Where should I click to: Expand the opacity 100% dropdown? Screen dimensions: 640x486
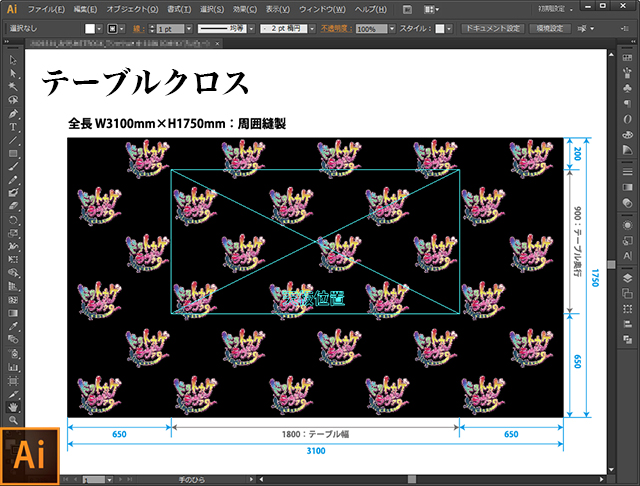(392, 29)
